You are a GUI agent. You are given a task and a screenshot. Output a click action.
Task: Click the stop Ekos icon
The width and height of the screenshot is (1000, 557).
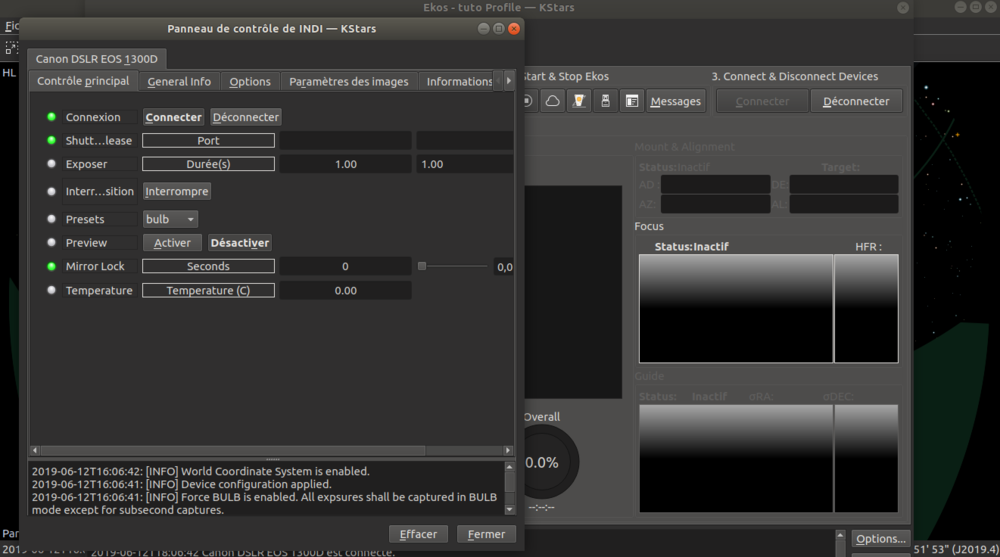(x=529, y=101)
